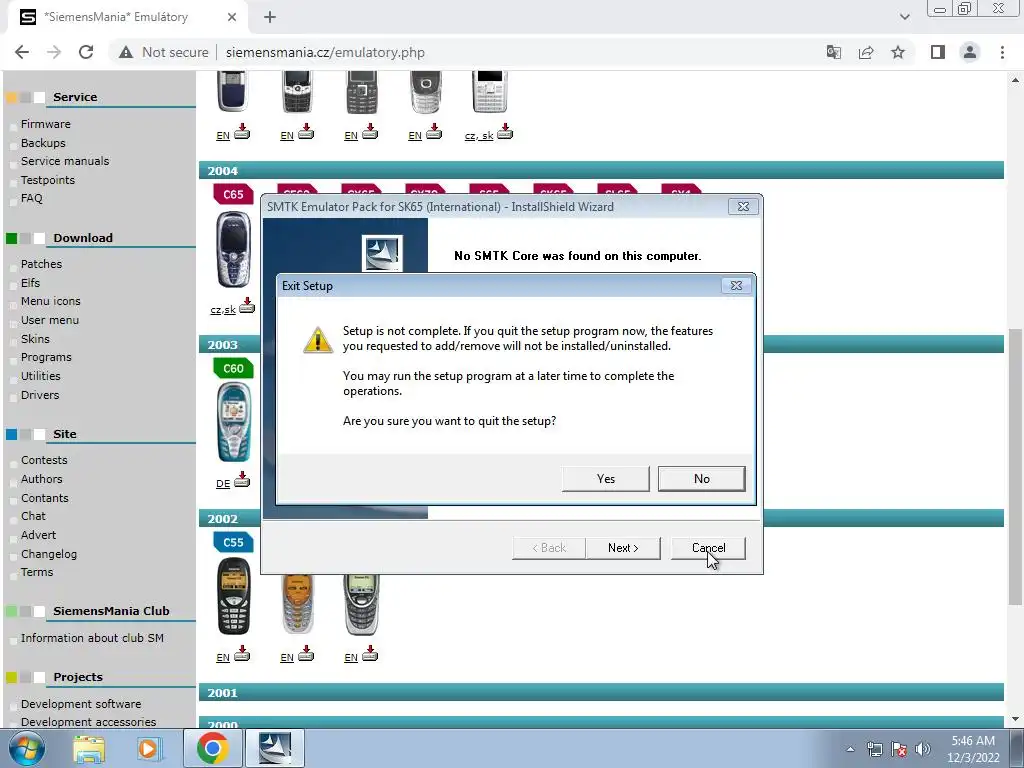Viewport: 1024px width, 768px height.
Task: Click No in Exit Setup dialog
Action: coord(701,479)
